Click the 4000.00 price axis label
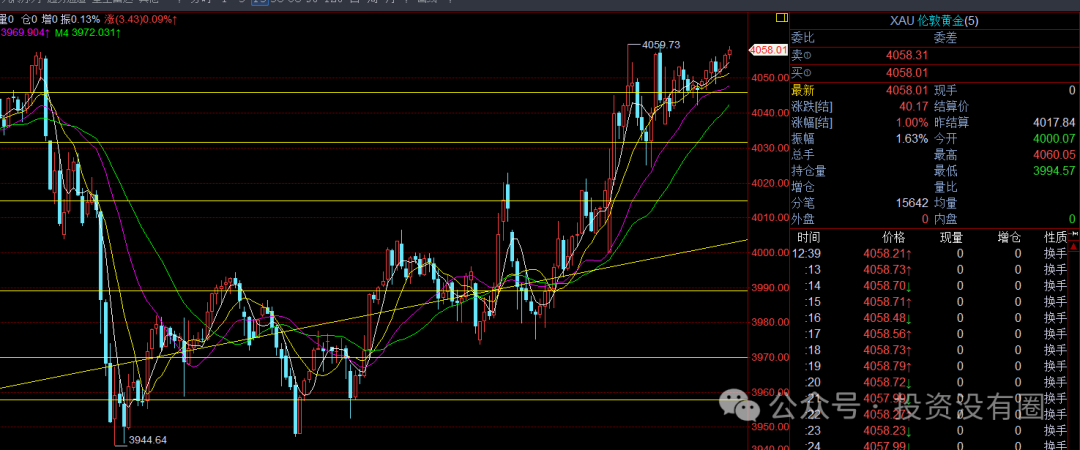Image resolution: width=1080 pixels, height=450 pixels. [770, 253]
